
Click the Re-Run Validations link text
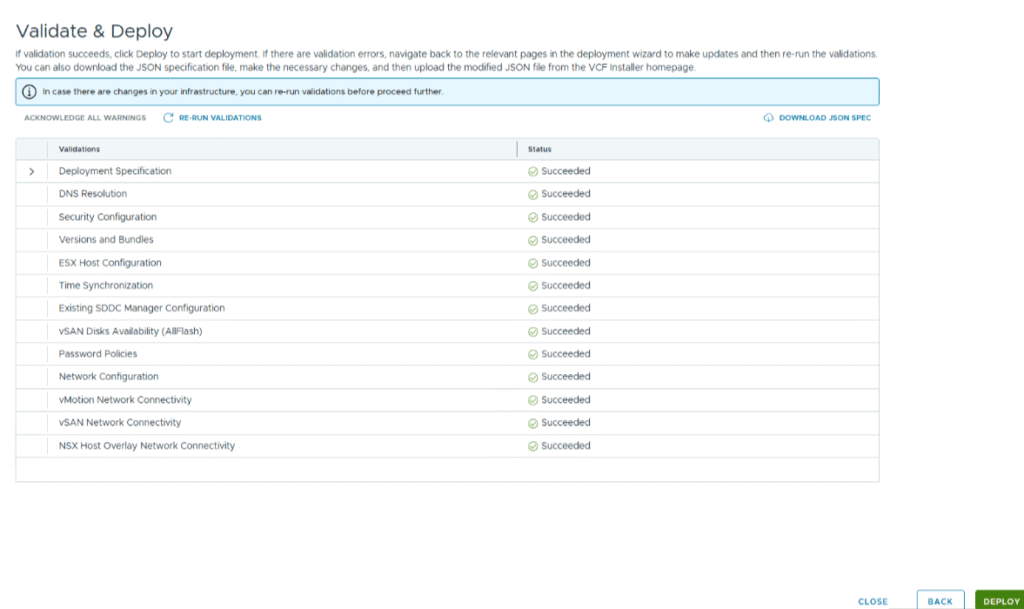[x=220, y=118]
